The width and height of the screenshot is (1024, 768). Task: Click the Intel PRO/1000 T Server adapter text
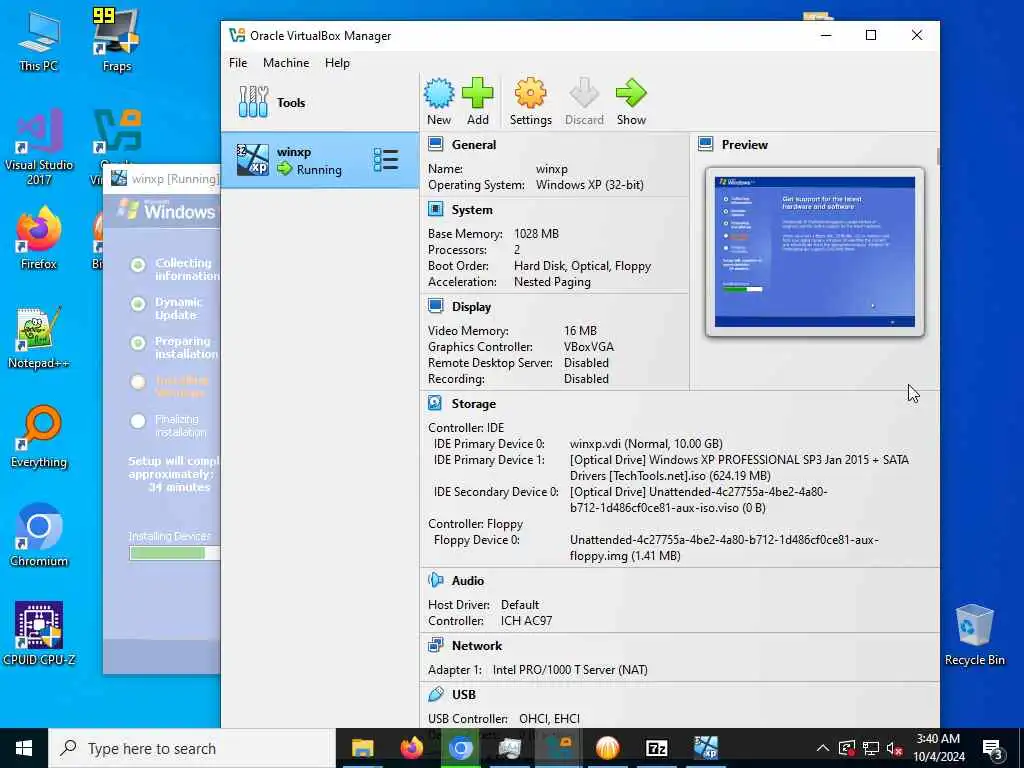tap(570, 670)
